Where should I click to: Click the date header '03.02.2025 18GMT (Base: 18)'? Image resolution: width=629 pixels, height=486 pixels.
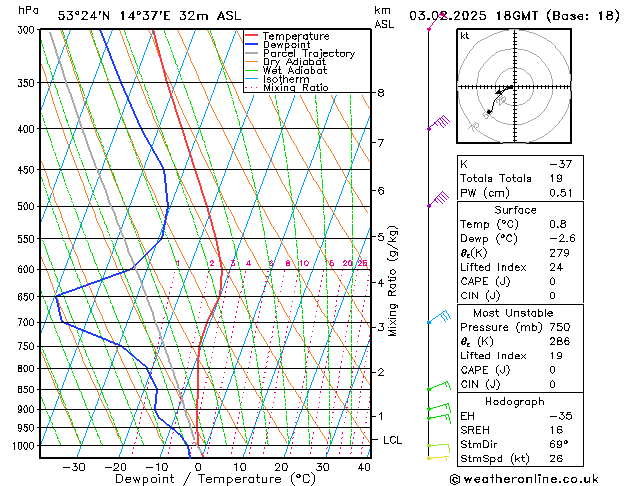tap(514, 16)
